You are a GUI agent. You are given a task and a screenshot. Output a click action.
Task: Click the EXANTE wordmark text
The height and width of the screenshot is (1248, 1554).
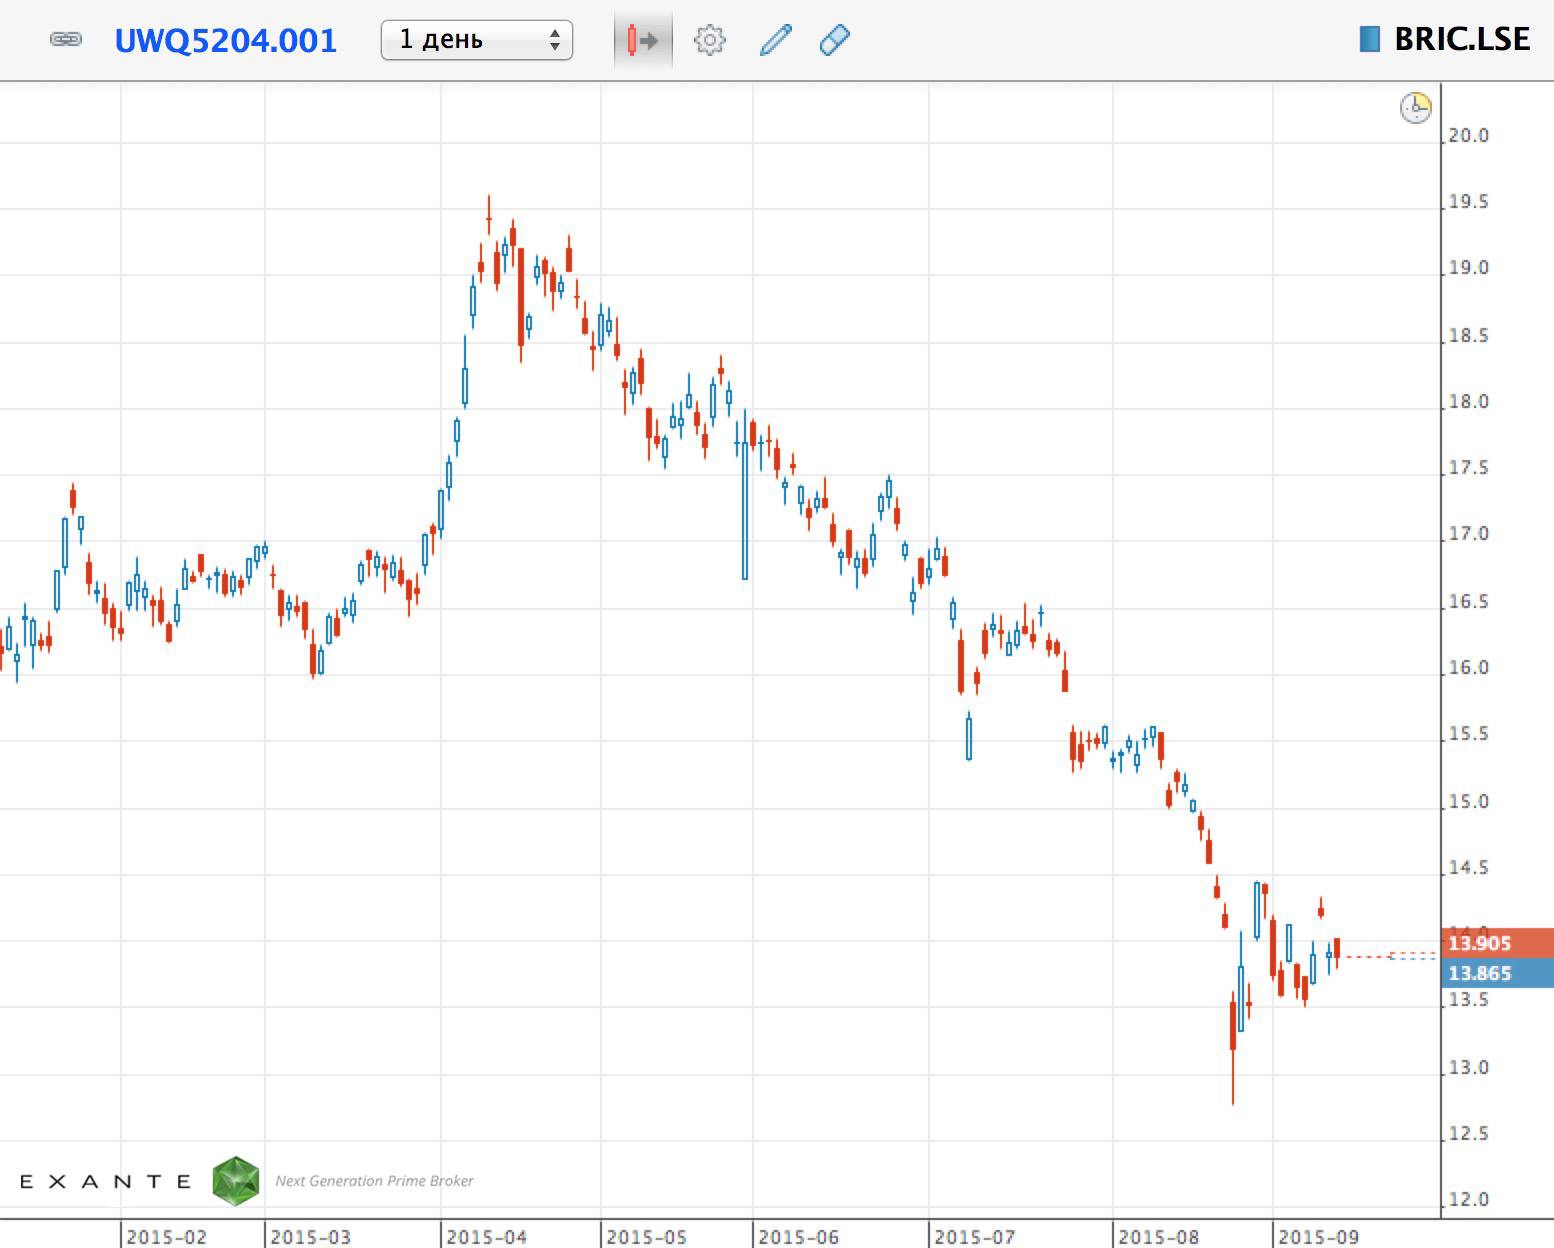tap(106, 1182)
